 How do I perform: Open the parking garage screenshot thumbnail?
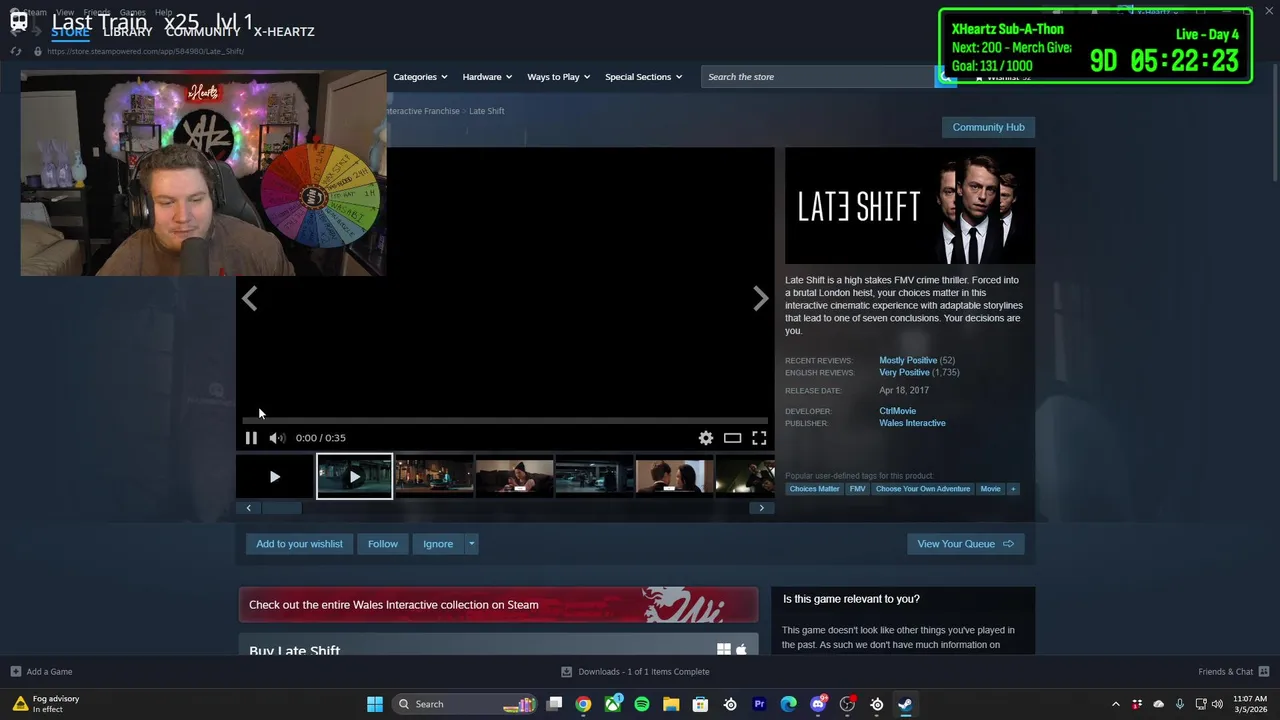point(595,477)
